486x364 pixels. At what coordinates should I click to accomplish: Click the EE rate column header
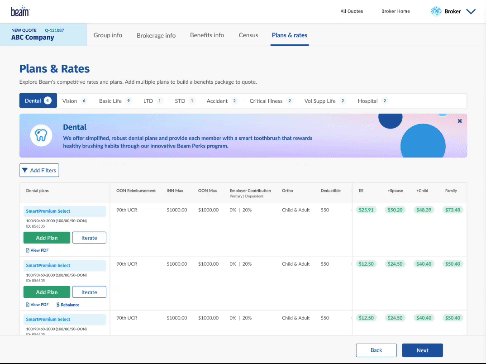point(361,191)
